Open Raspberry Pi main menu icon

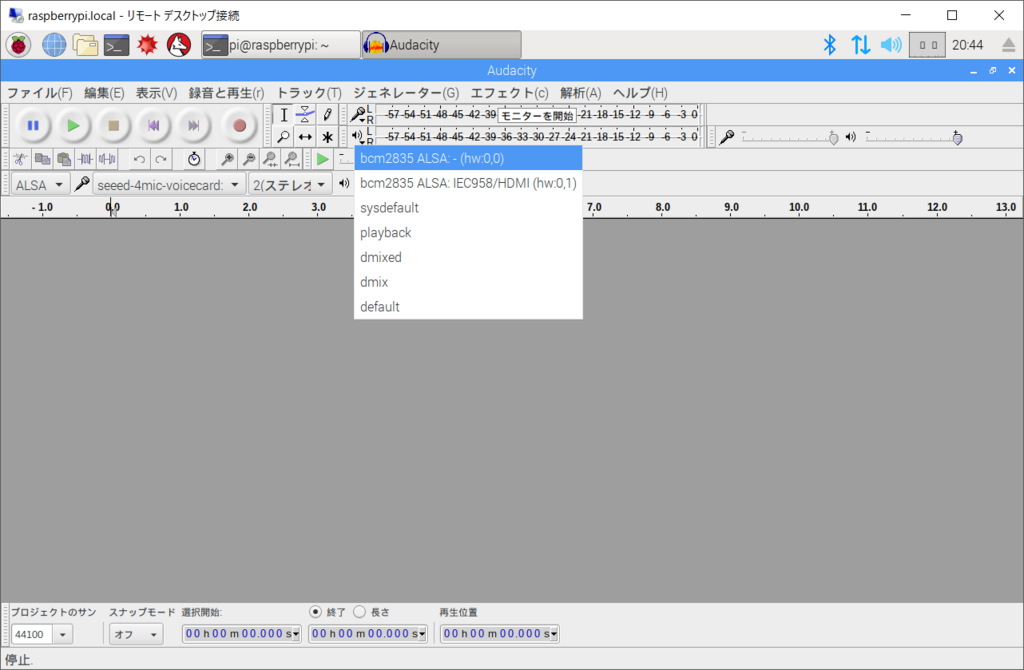(18, 45)
